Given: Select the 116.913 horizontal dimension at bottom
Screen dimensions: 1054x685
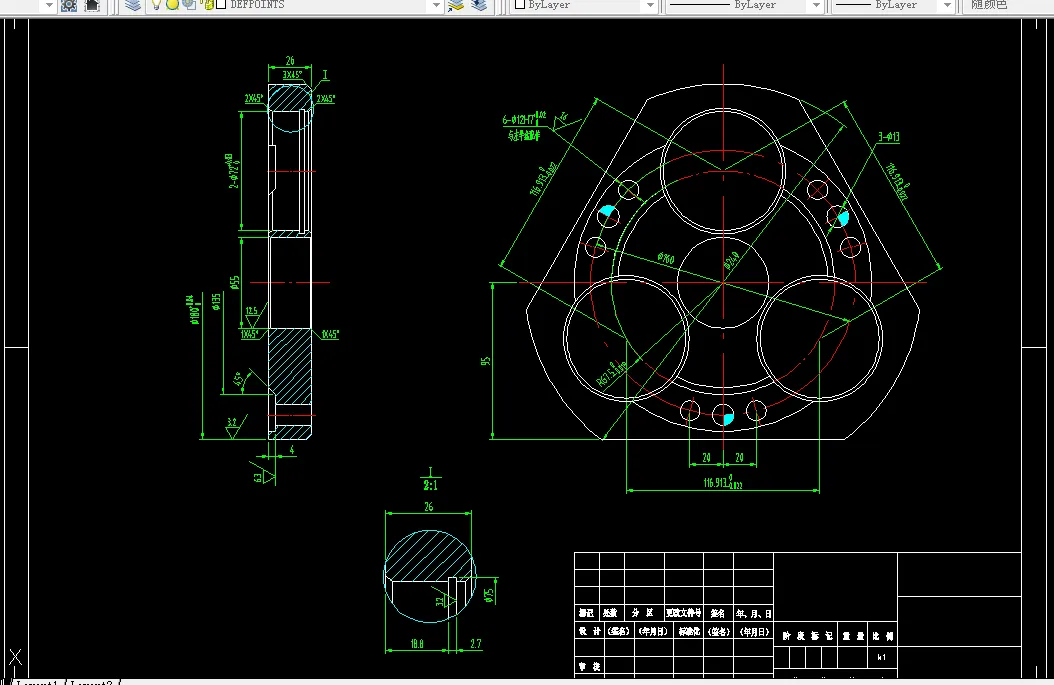Looking at the screenshot, I should [723, 483].
